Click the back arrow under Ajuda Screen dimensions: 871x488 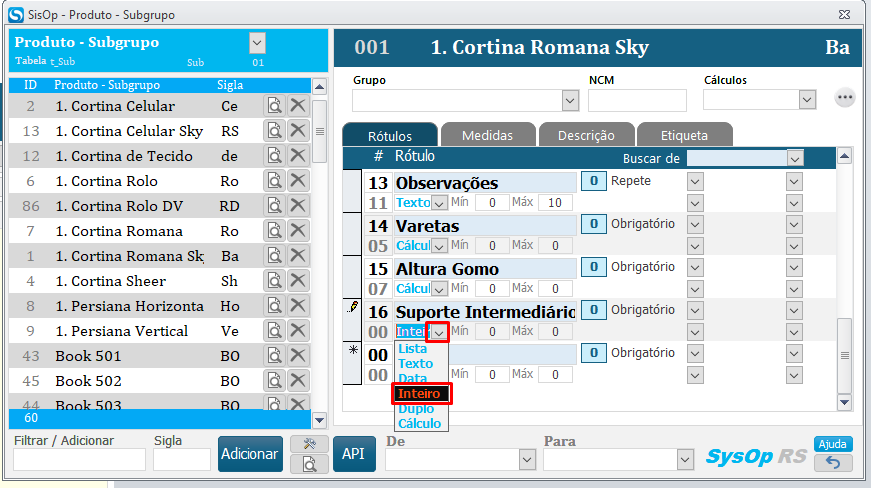[x=833, y=462]
